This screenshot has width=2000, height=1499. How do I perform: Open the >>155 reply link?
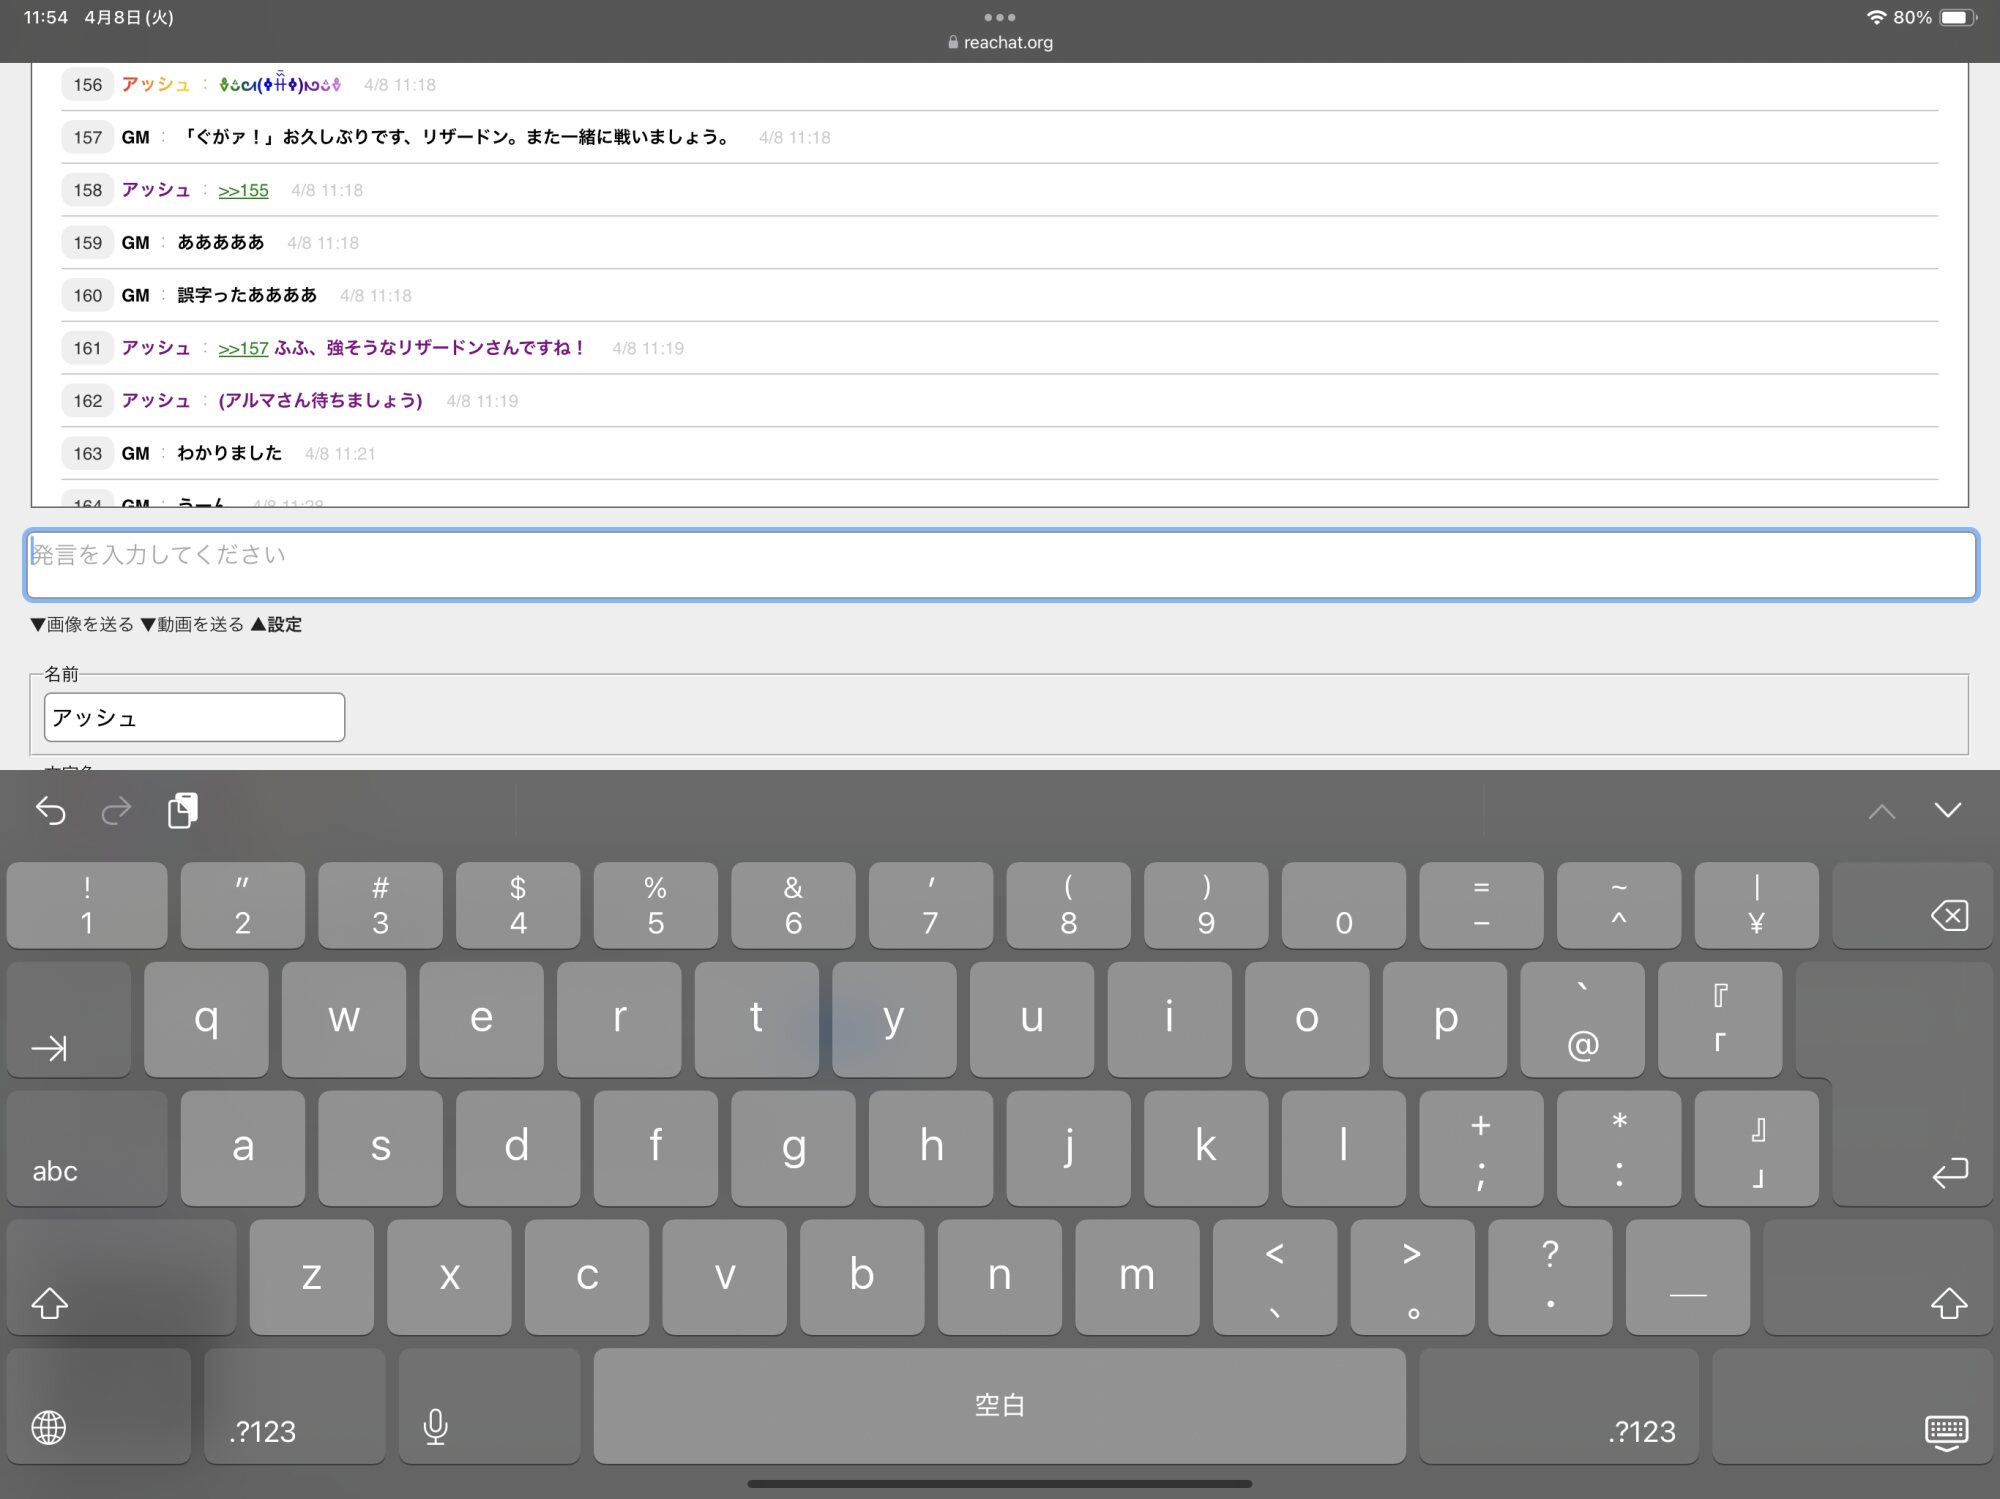tap(243, 190)
